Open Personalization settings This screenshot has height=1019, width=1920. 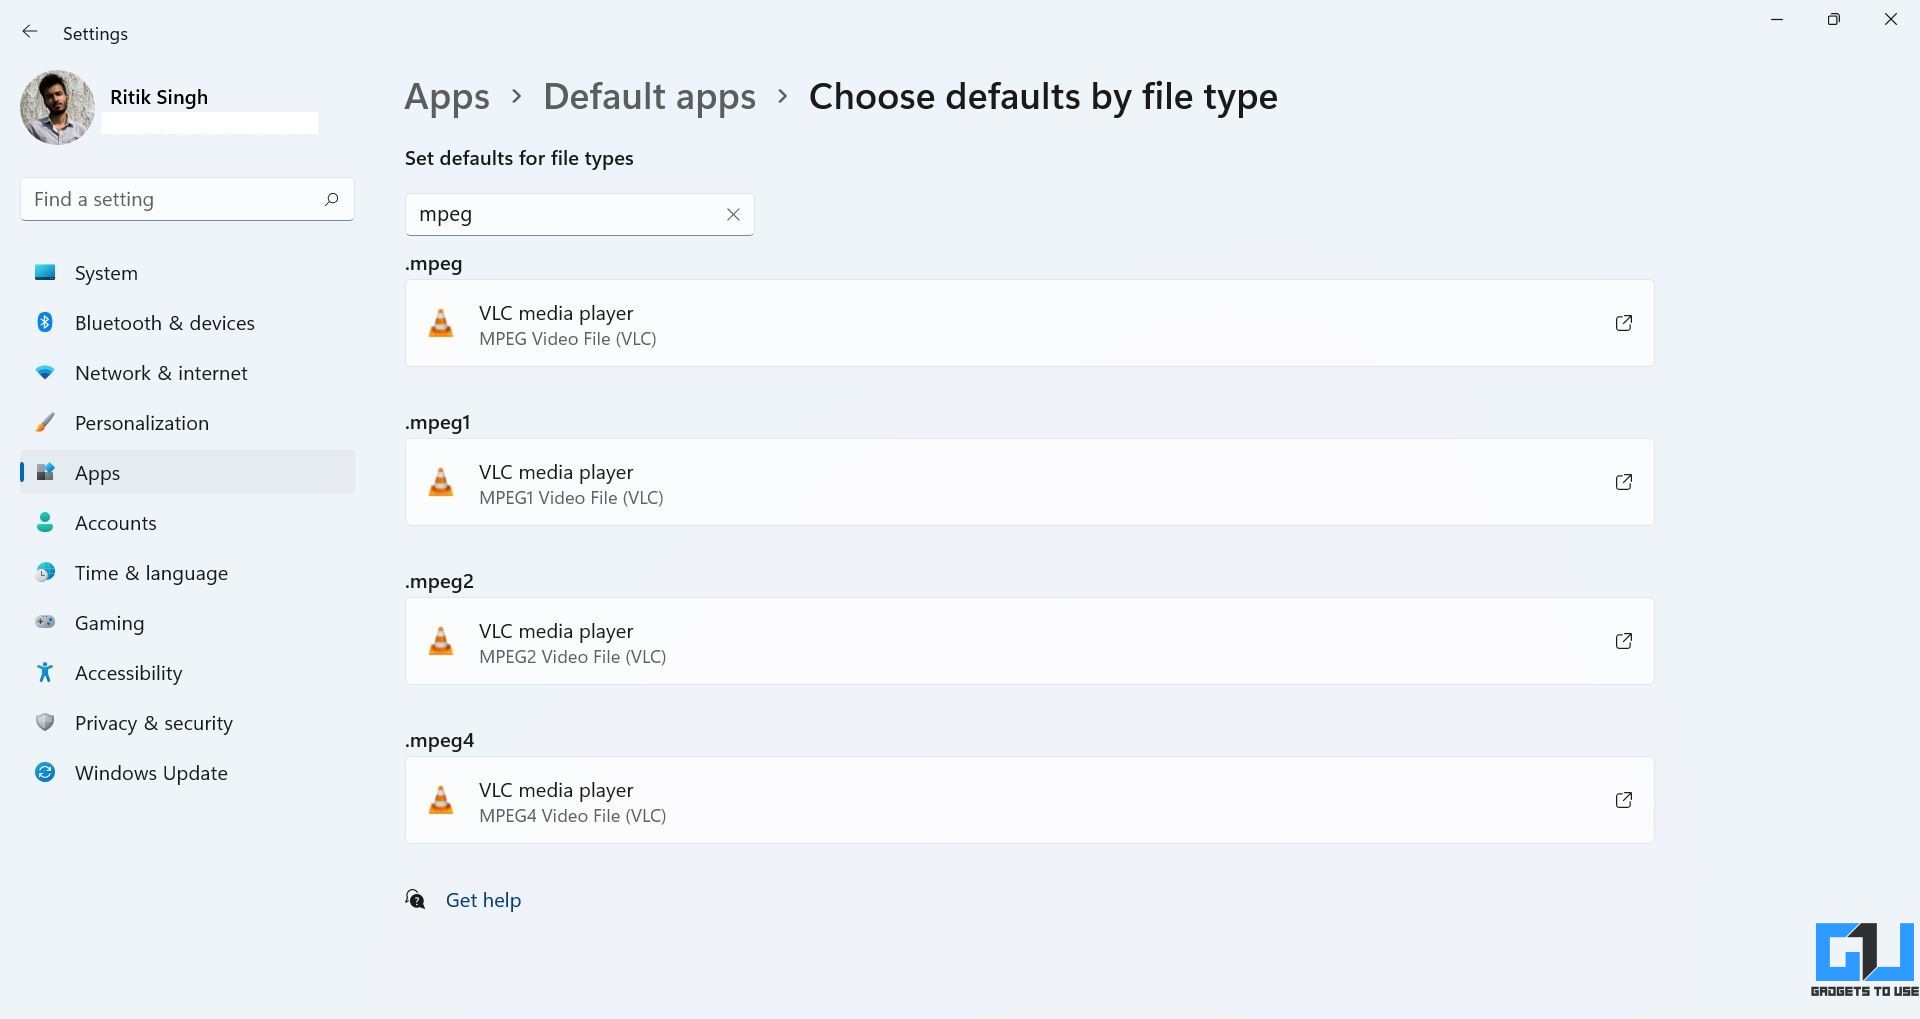(x=187, y=423)
